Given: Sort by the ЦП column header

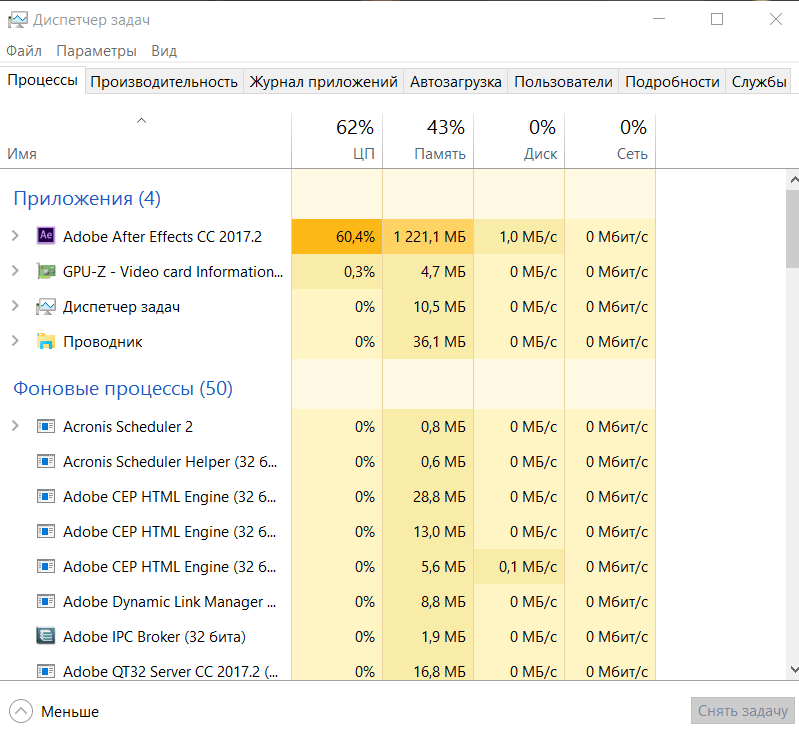Looking at the screenshot, I should click(337, 141).
